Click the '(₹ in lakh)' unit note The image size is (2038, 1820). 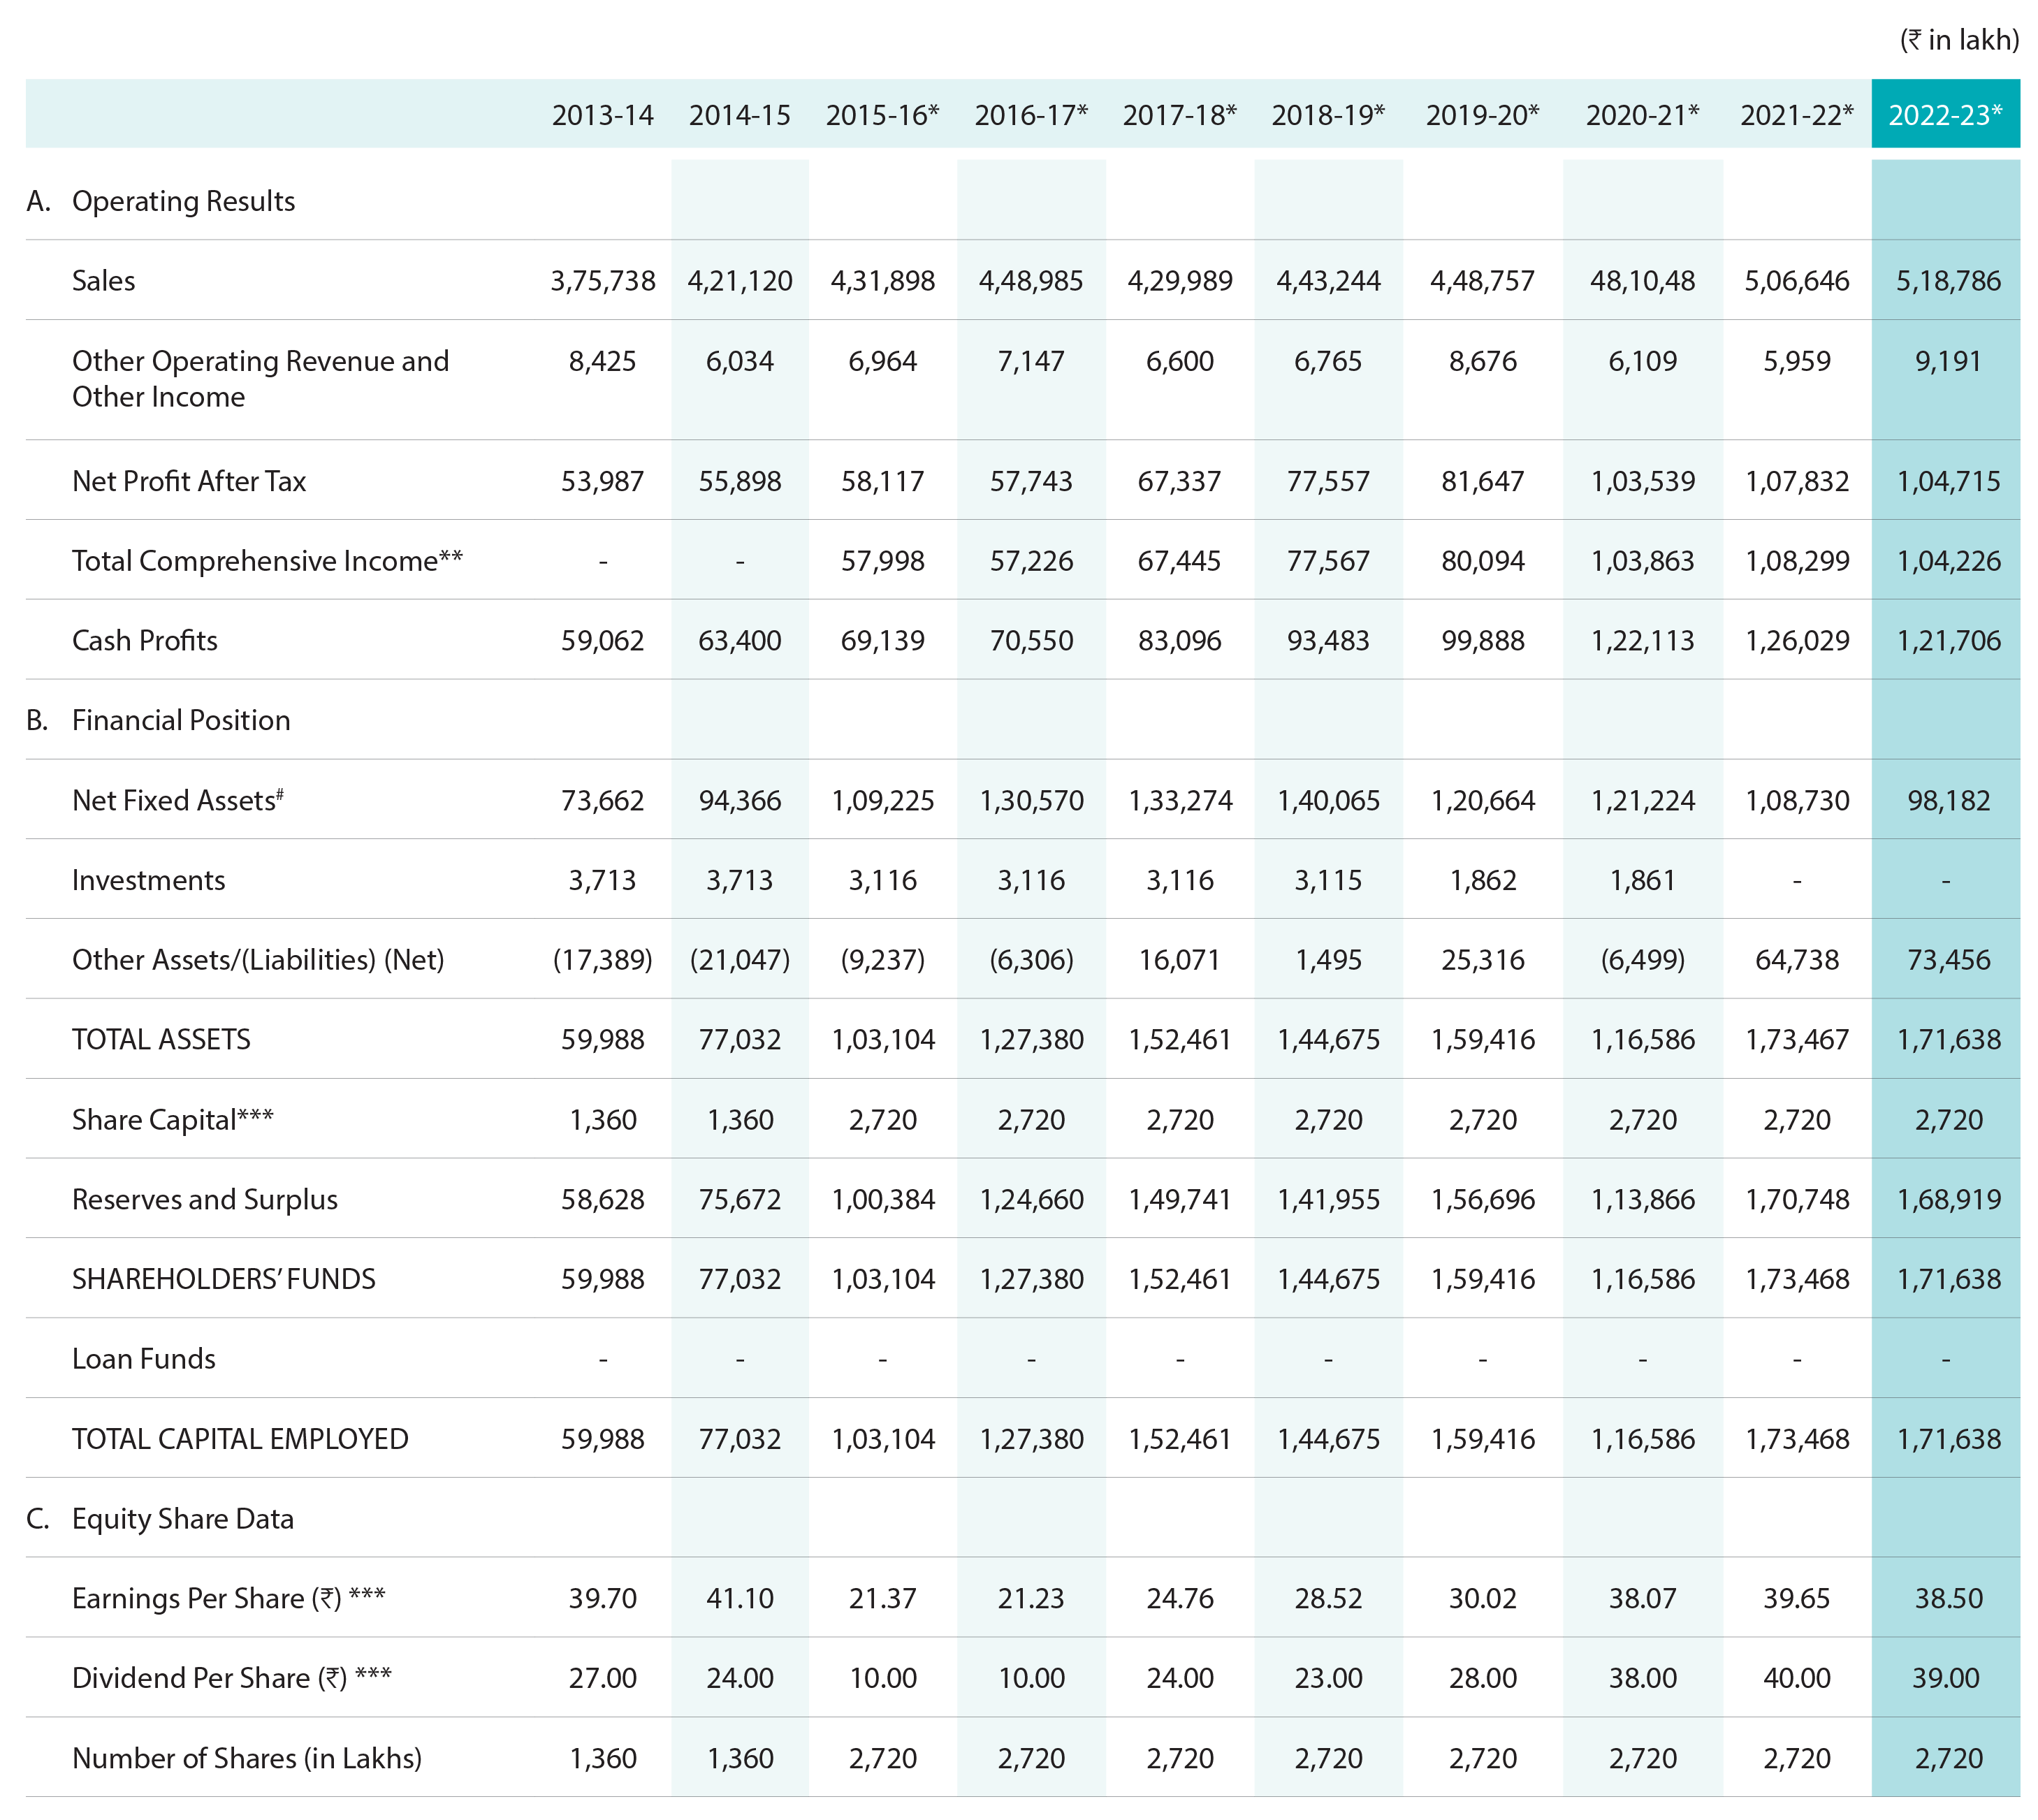tap(1959, 40)
